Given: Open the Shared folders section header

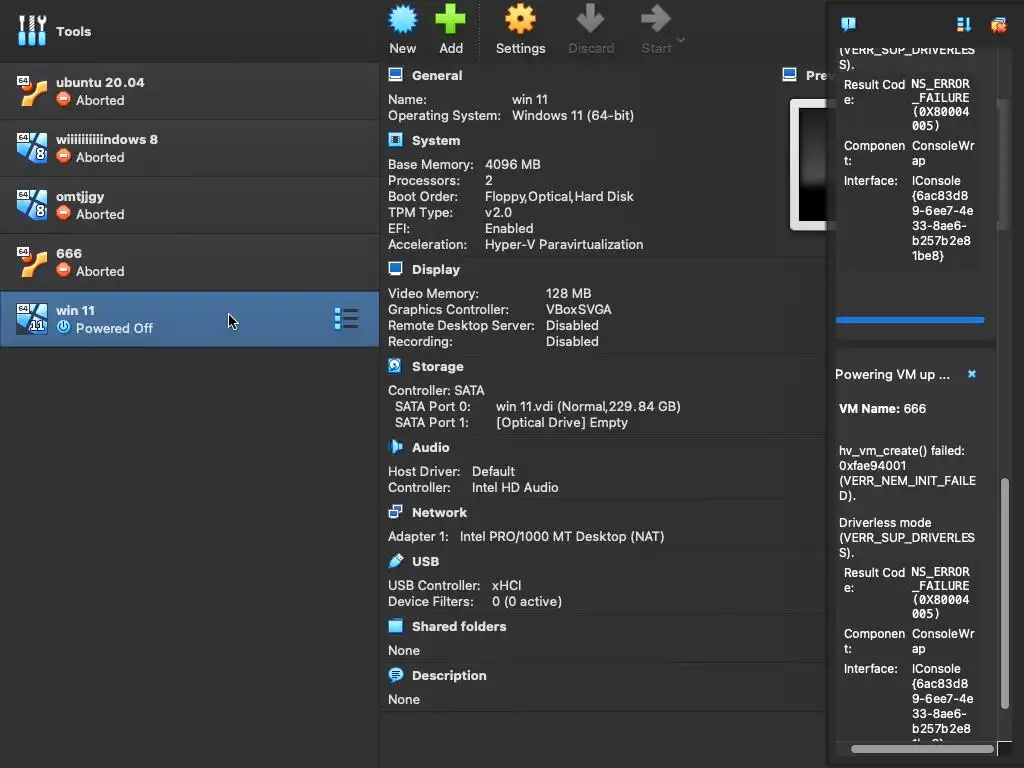Looking at the screenshot, I should click(458, 626).
